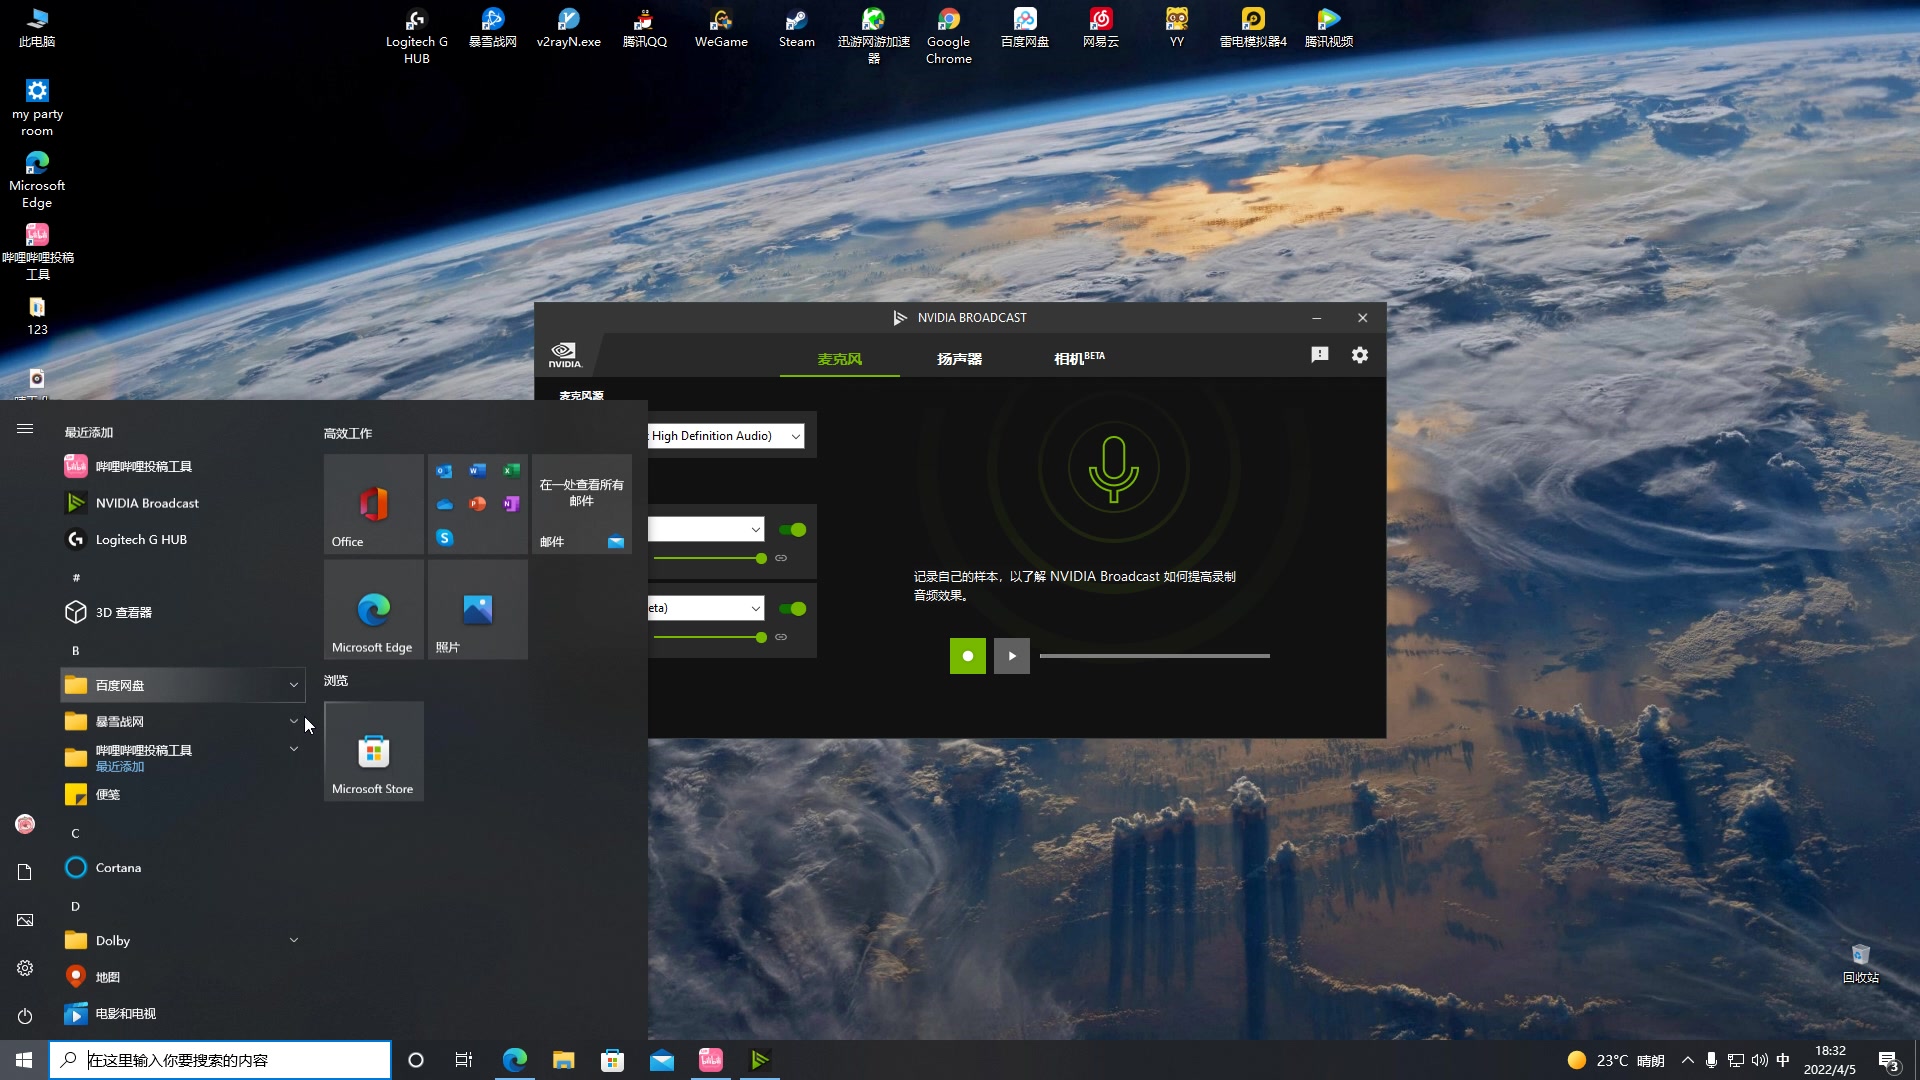Screen dimensions: 1920x1080
Task: Open 回收站 recycle bin
Action: (1860, 964)
